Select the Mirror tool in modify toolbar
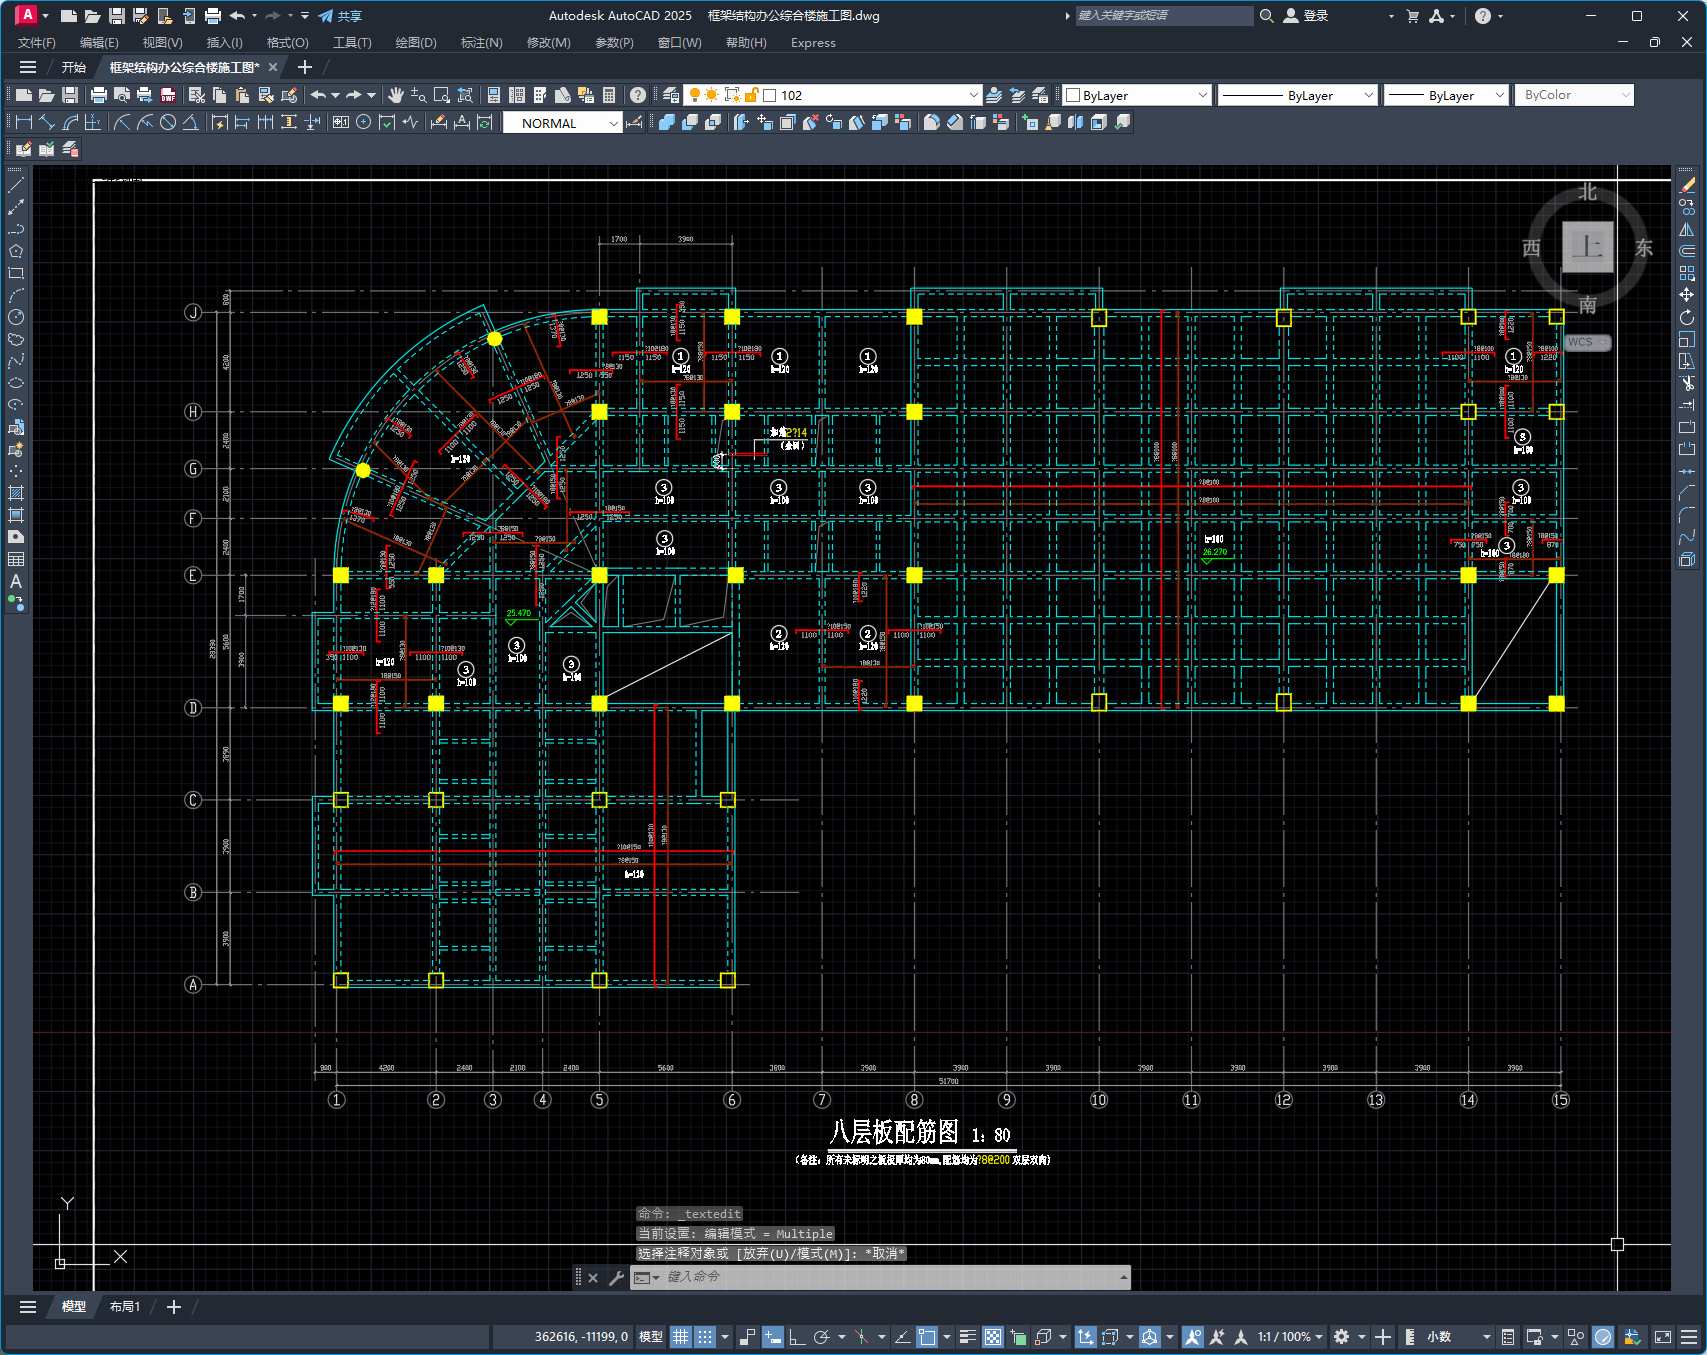 click(1687, 229)
